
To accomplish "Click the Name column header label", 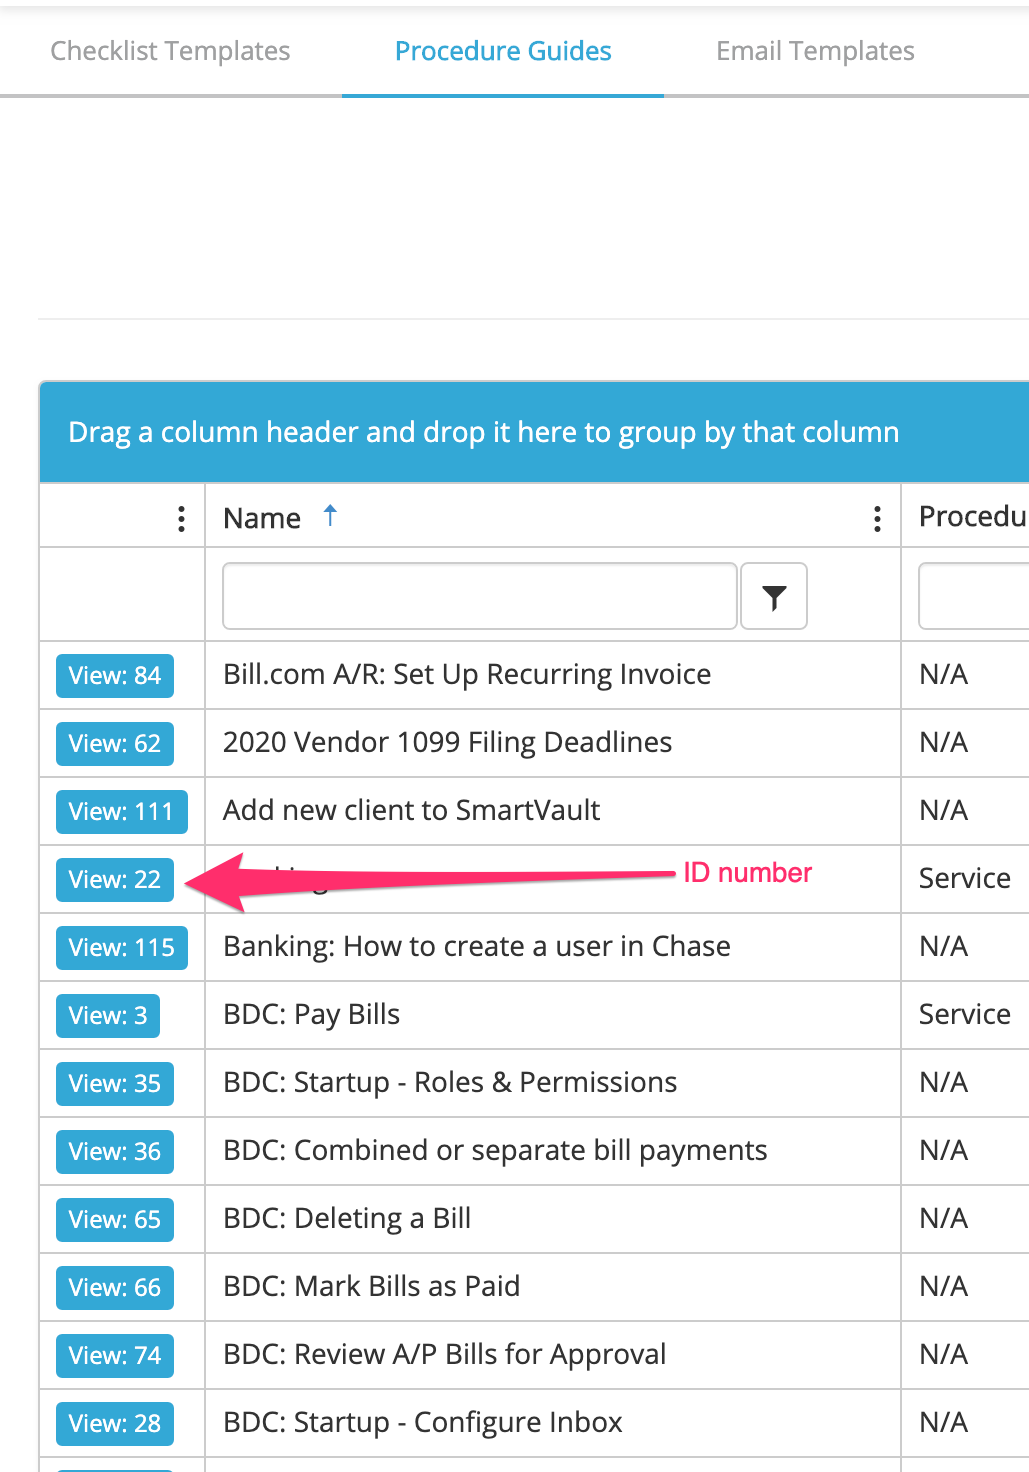I will tap(262, 518).
